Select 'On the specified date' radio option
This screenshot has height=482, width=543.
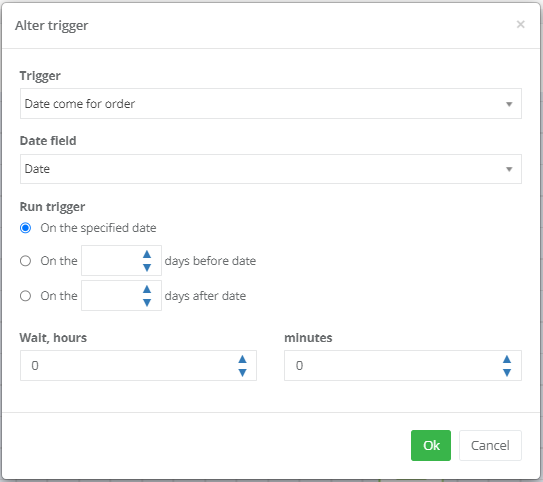click(x=25, y=228)
